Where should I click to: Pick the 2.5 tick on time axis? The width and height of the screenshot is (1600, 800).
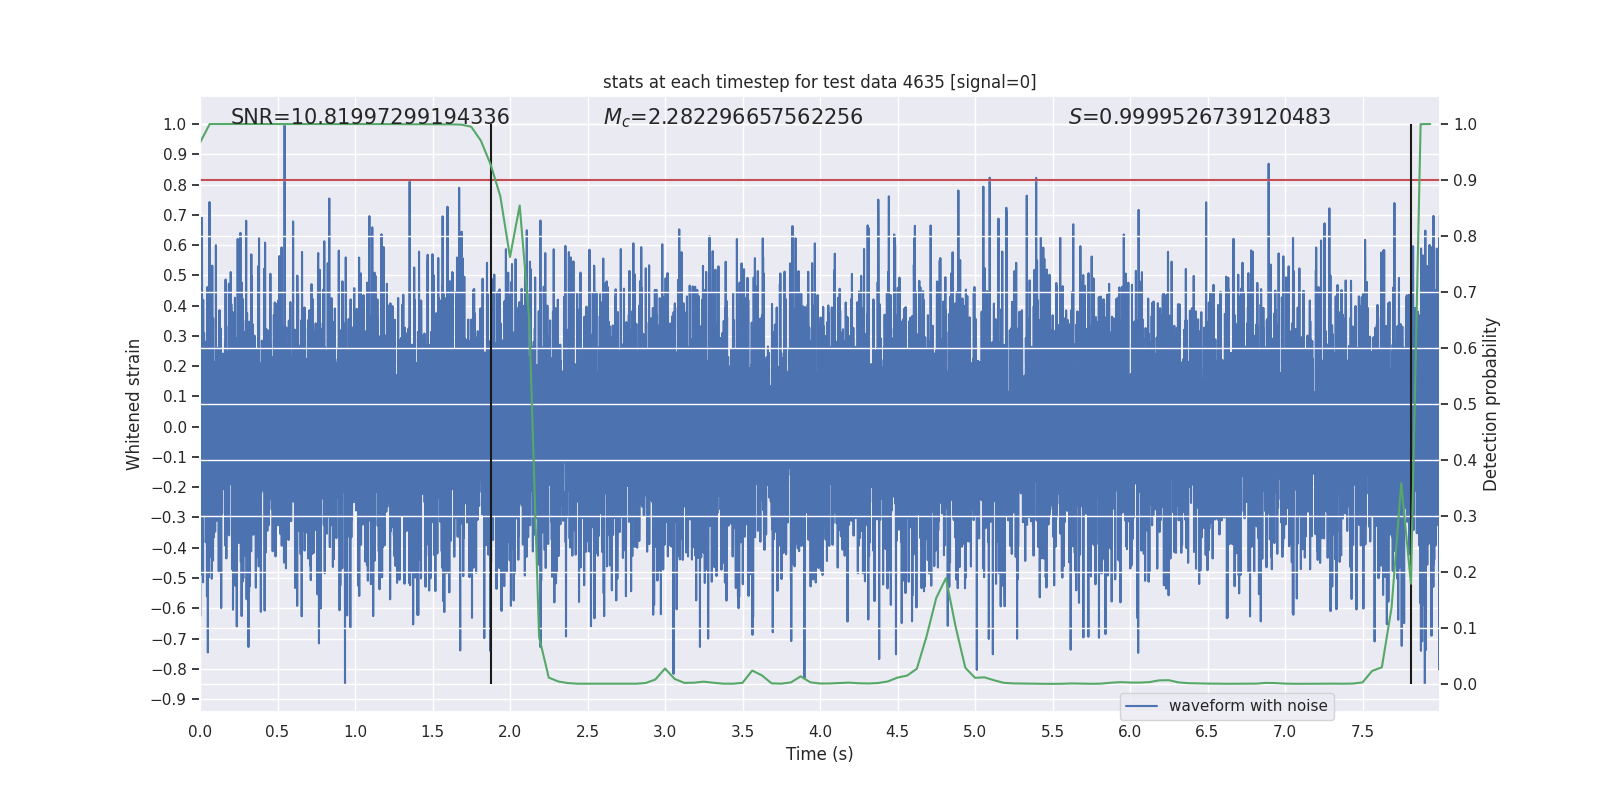click(587, 731)
